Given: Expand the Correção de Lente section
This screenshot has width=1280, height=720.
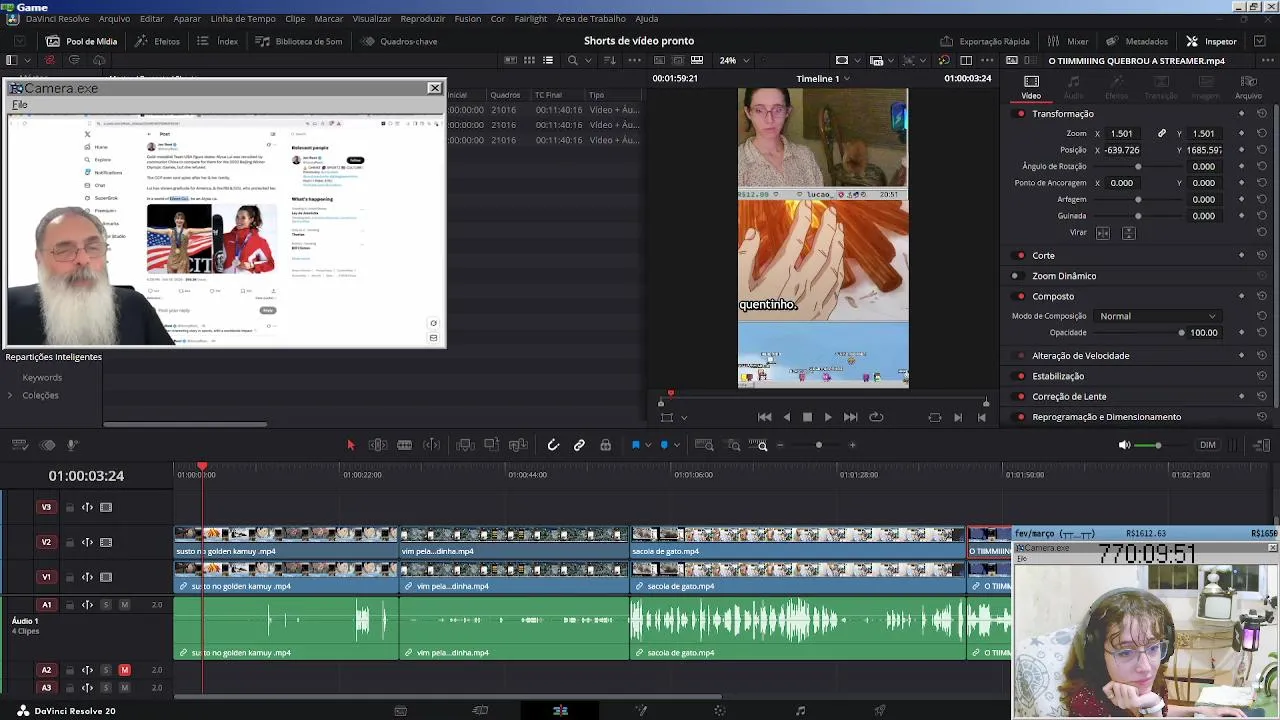Looking at the screenshot, I should [x=1069, y=396].
